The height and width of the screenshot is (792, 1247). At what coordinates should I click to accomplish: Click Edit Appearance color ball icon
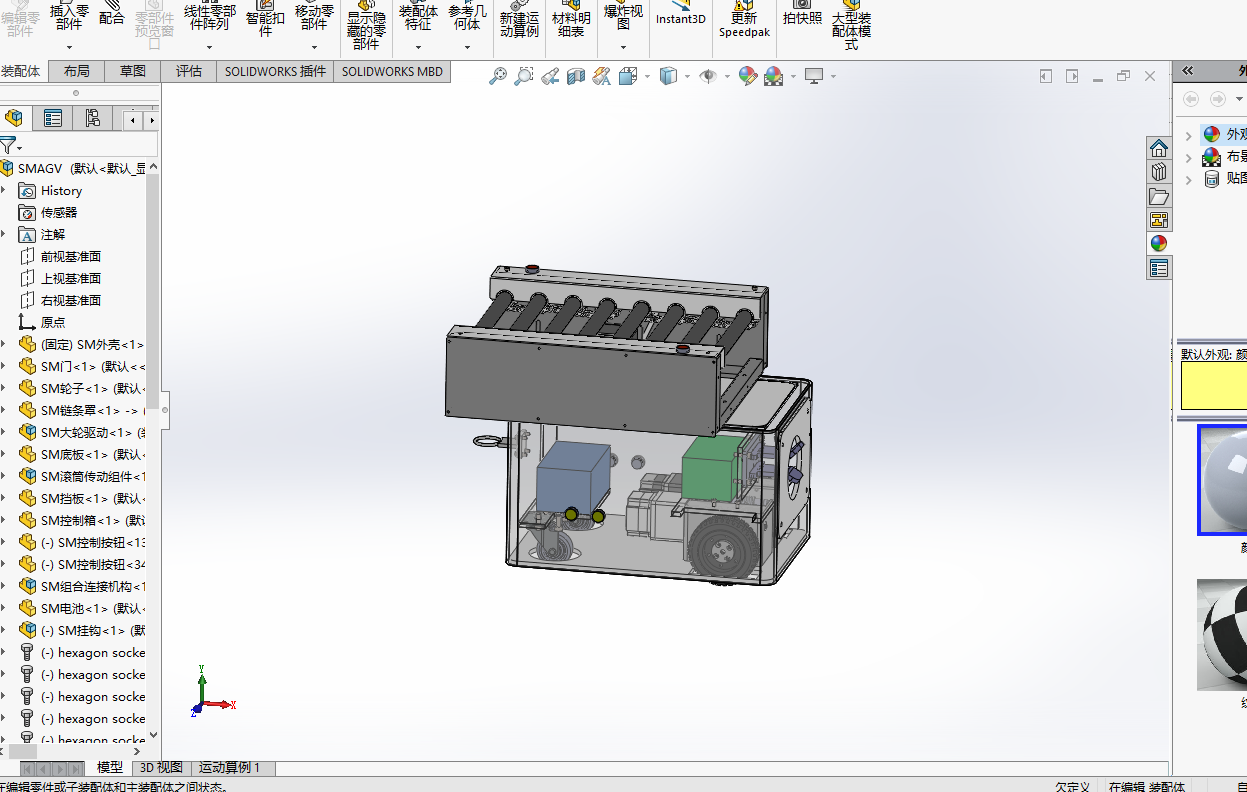point(747,76)
